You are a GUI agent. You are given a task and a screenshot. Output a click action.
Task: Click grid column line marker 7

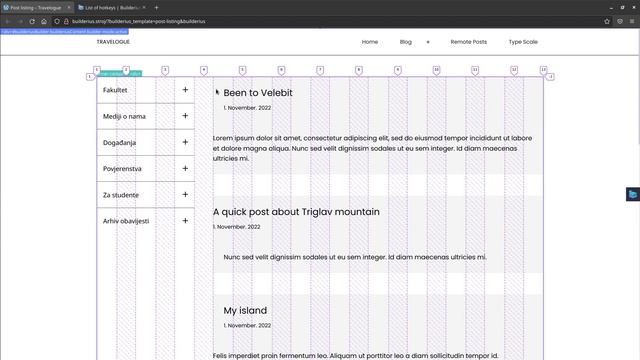pos(320,71)
